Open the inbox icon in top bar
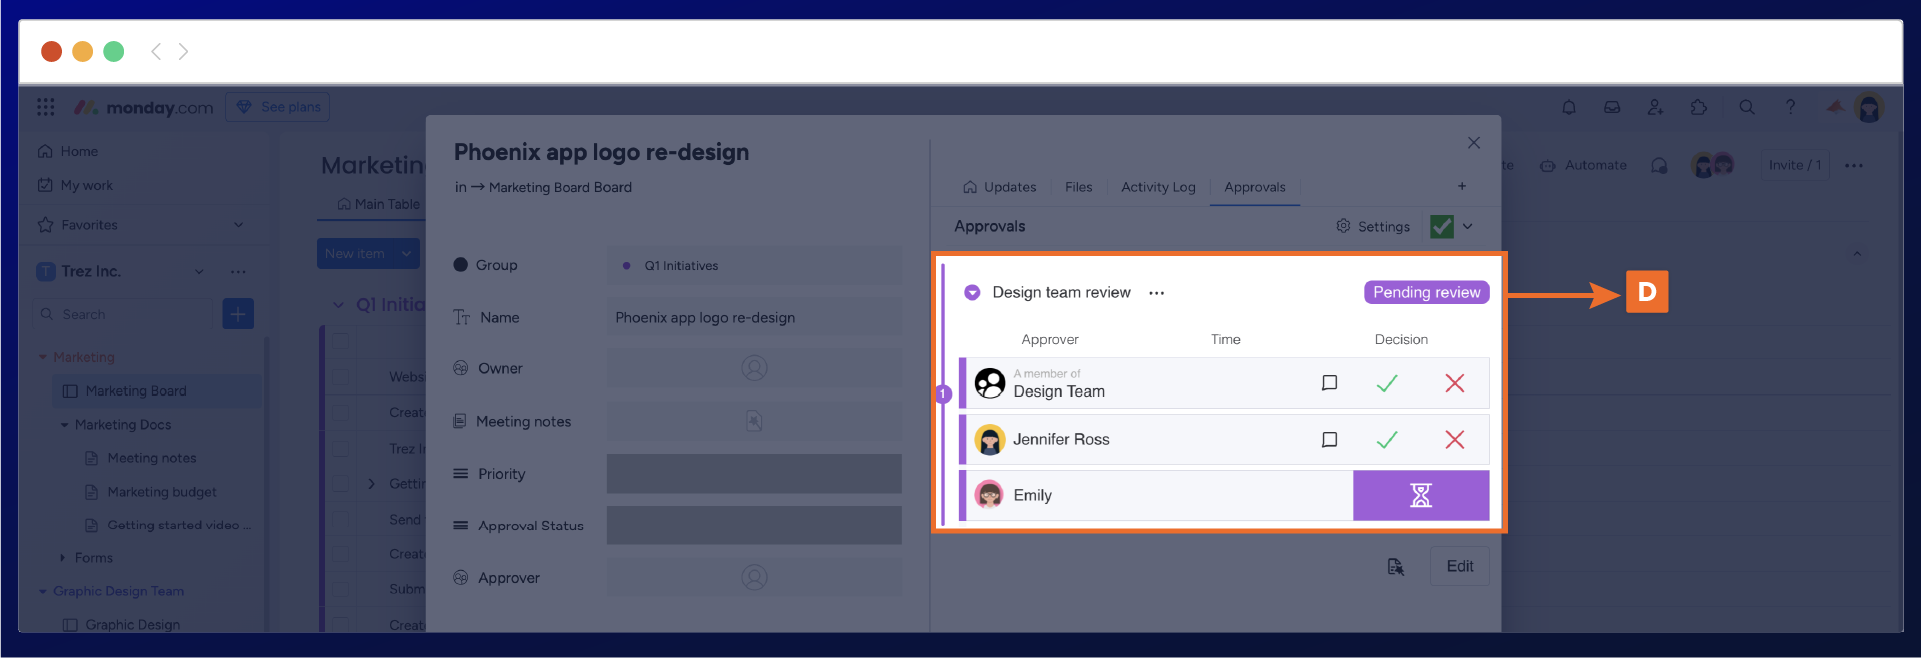This screenshot has height=658, width=1921. coord(1612,108)
